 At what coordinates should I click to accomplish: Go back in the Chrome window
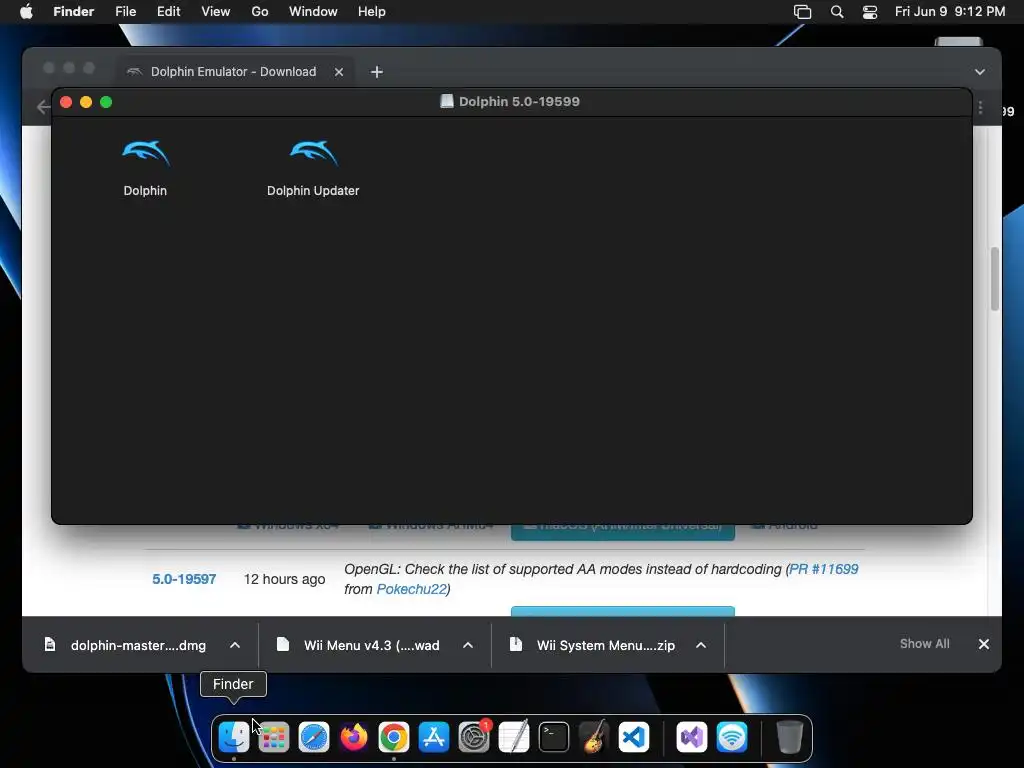[x=43, y=107]
